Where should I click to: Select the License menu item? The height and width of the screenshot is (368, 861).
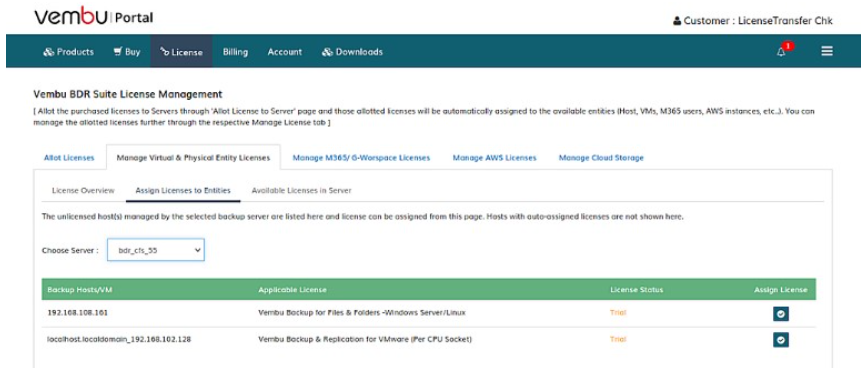tap(182, 52)
